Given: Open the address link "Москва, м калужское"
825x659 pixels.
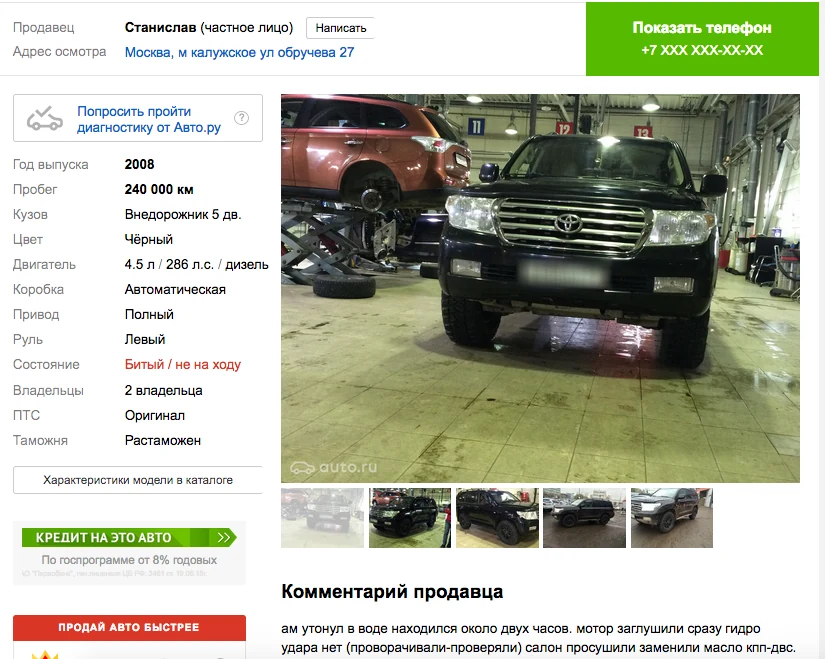Looking at the screenshot, I should pyautogui.click(x=239, y=53).
